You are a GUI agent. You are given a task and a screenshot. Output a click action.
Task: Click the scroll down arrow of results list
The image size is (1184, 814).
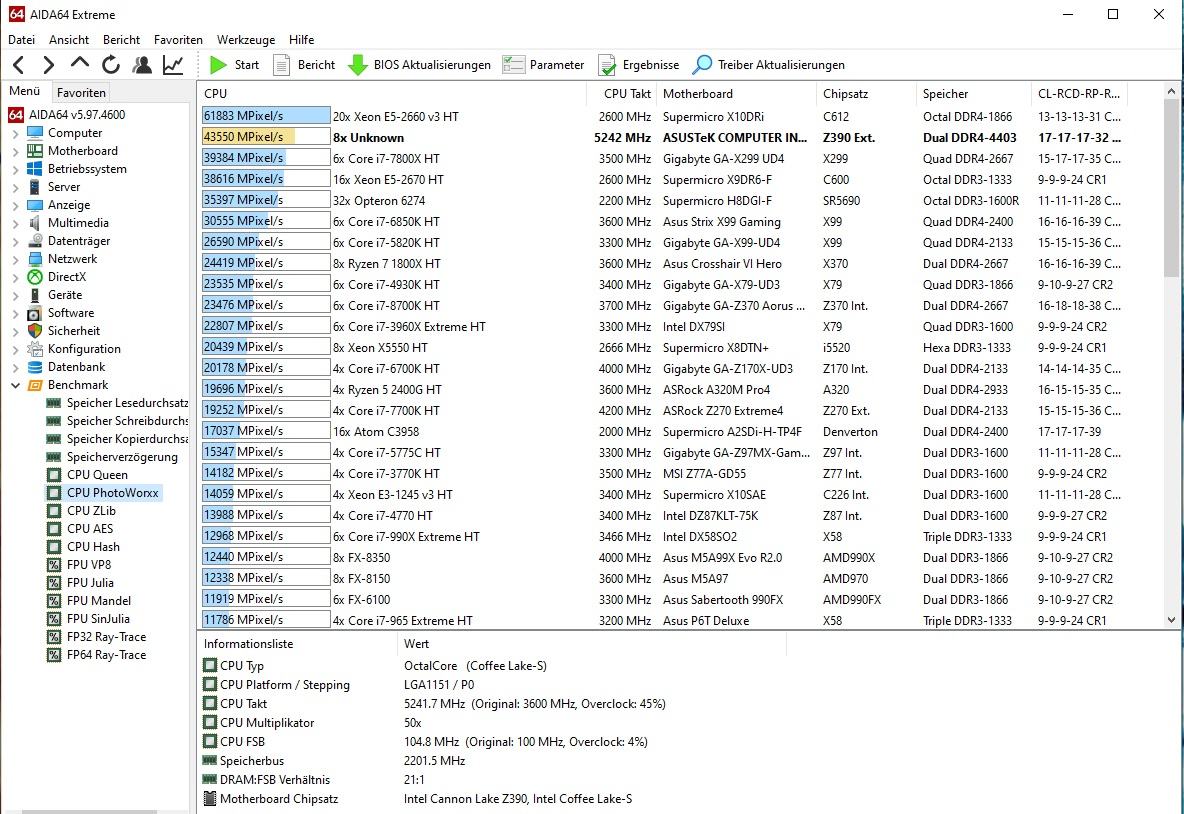(x=1171, y=620)
